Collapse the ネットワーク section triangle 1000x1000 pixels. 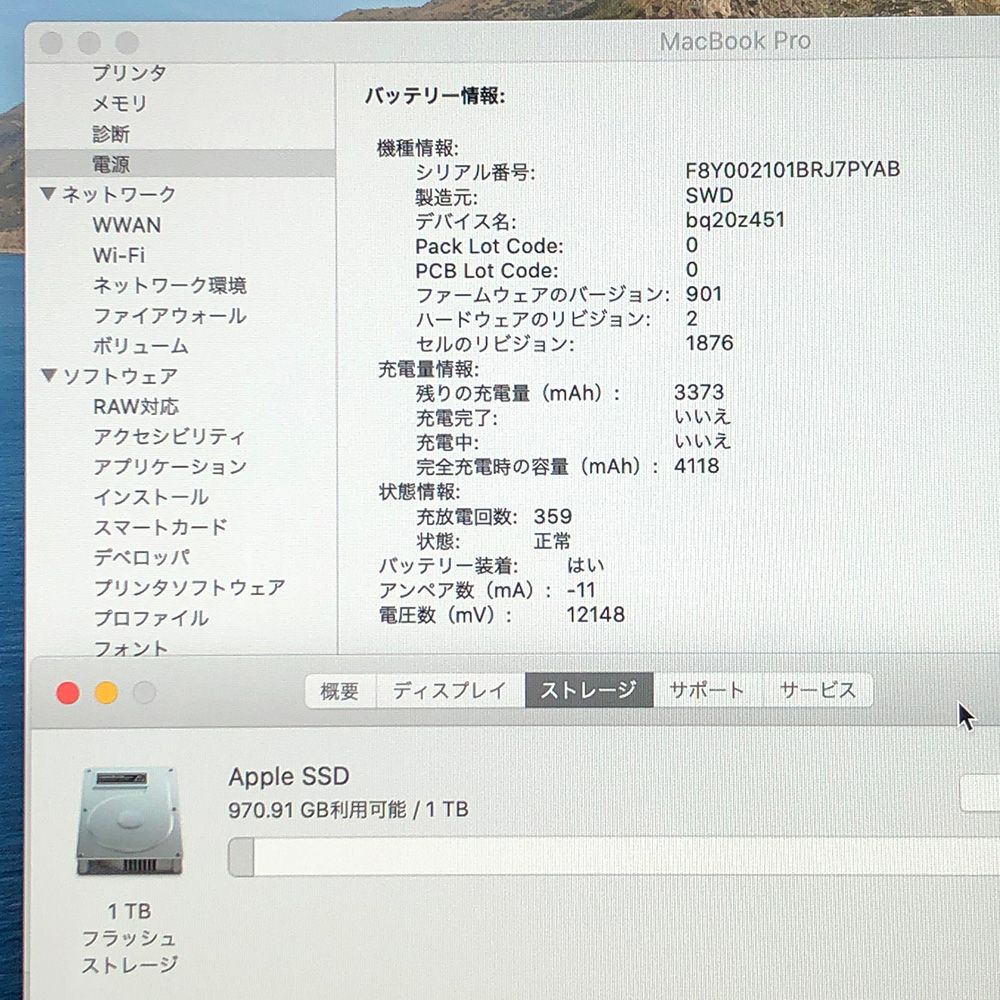coord(48,193)
